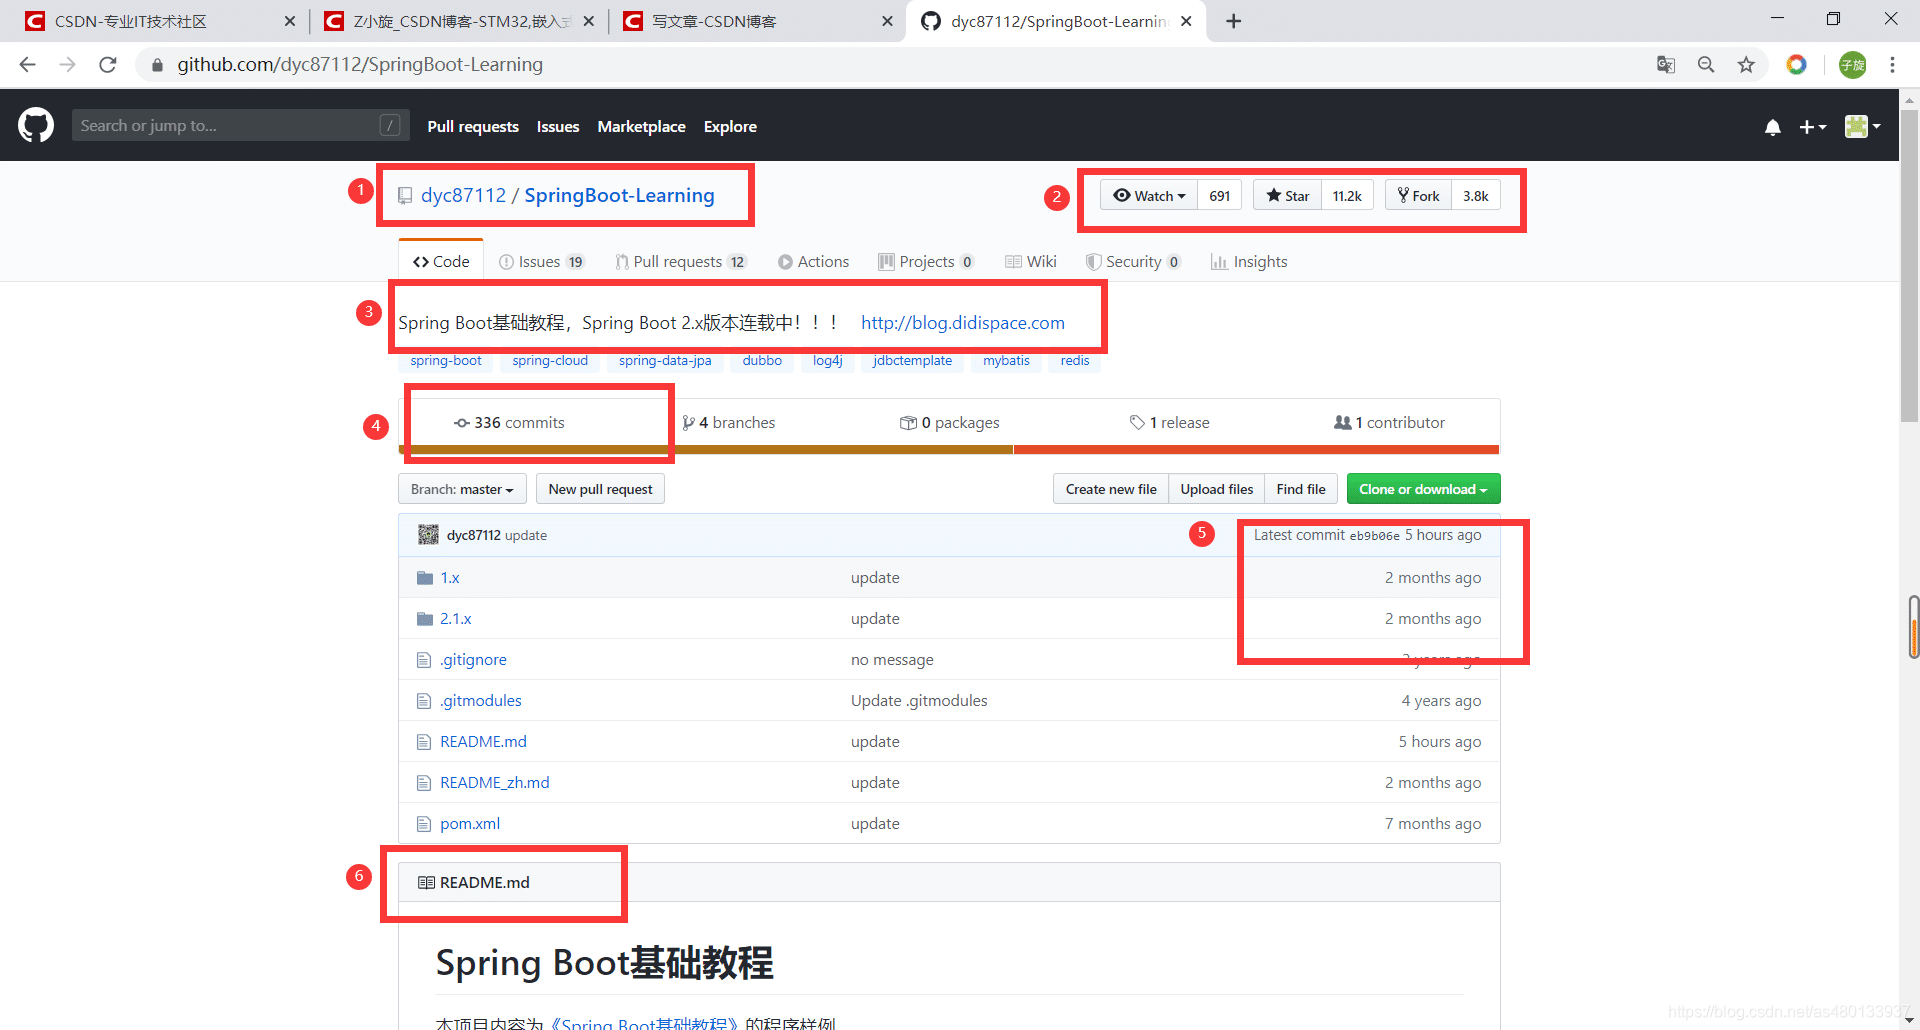
Task: Click the browser back arrow
Action: click(27, 65)
